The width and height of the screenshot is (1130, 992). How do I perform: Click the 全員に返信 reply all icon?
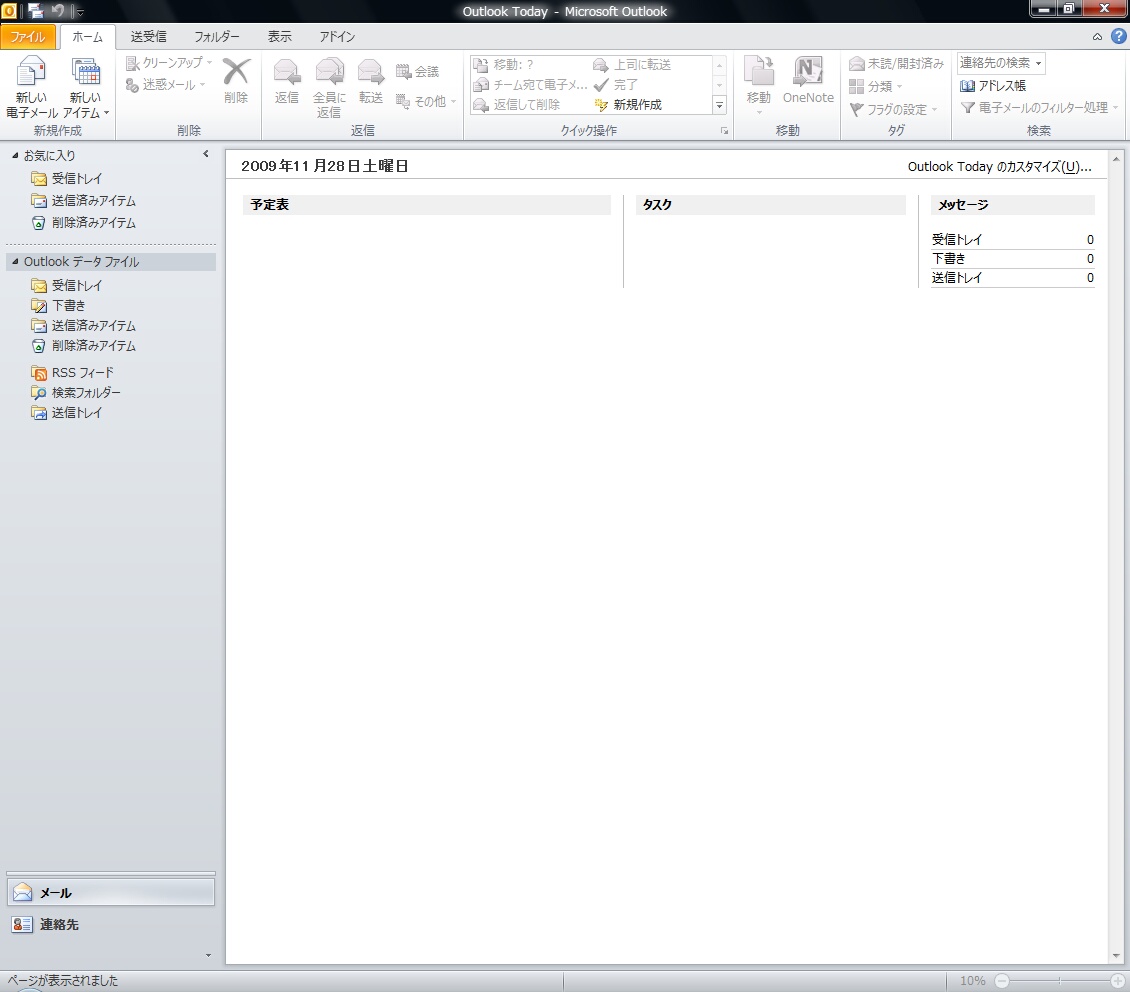329,73
